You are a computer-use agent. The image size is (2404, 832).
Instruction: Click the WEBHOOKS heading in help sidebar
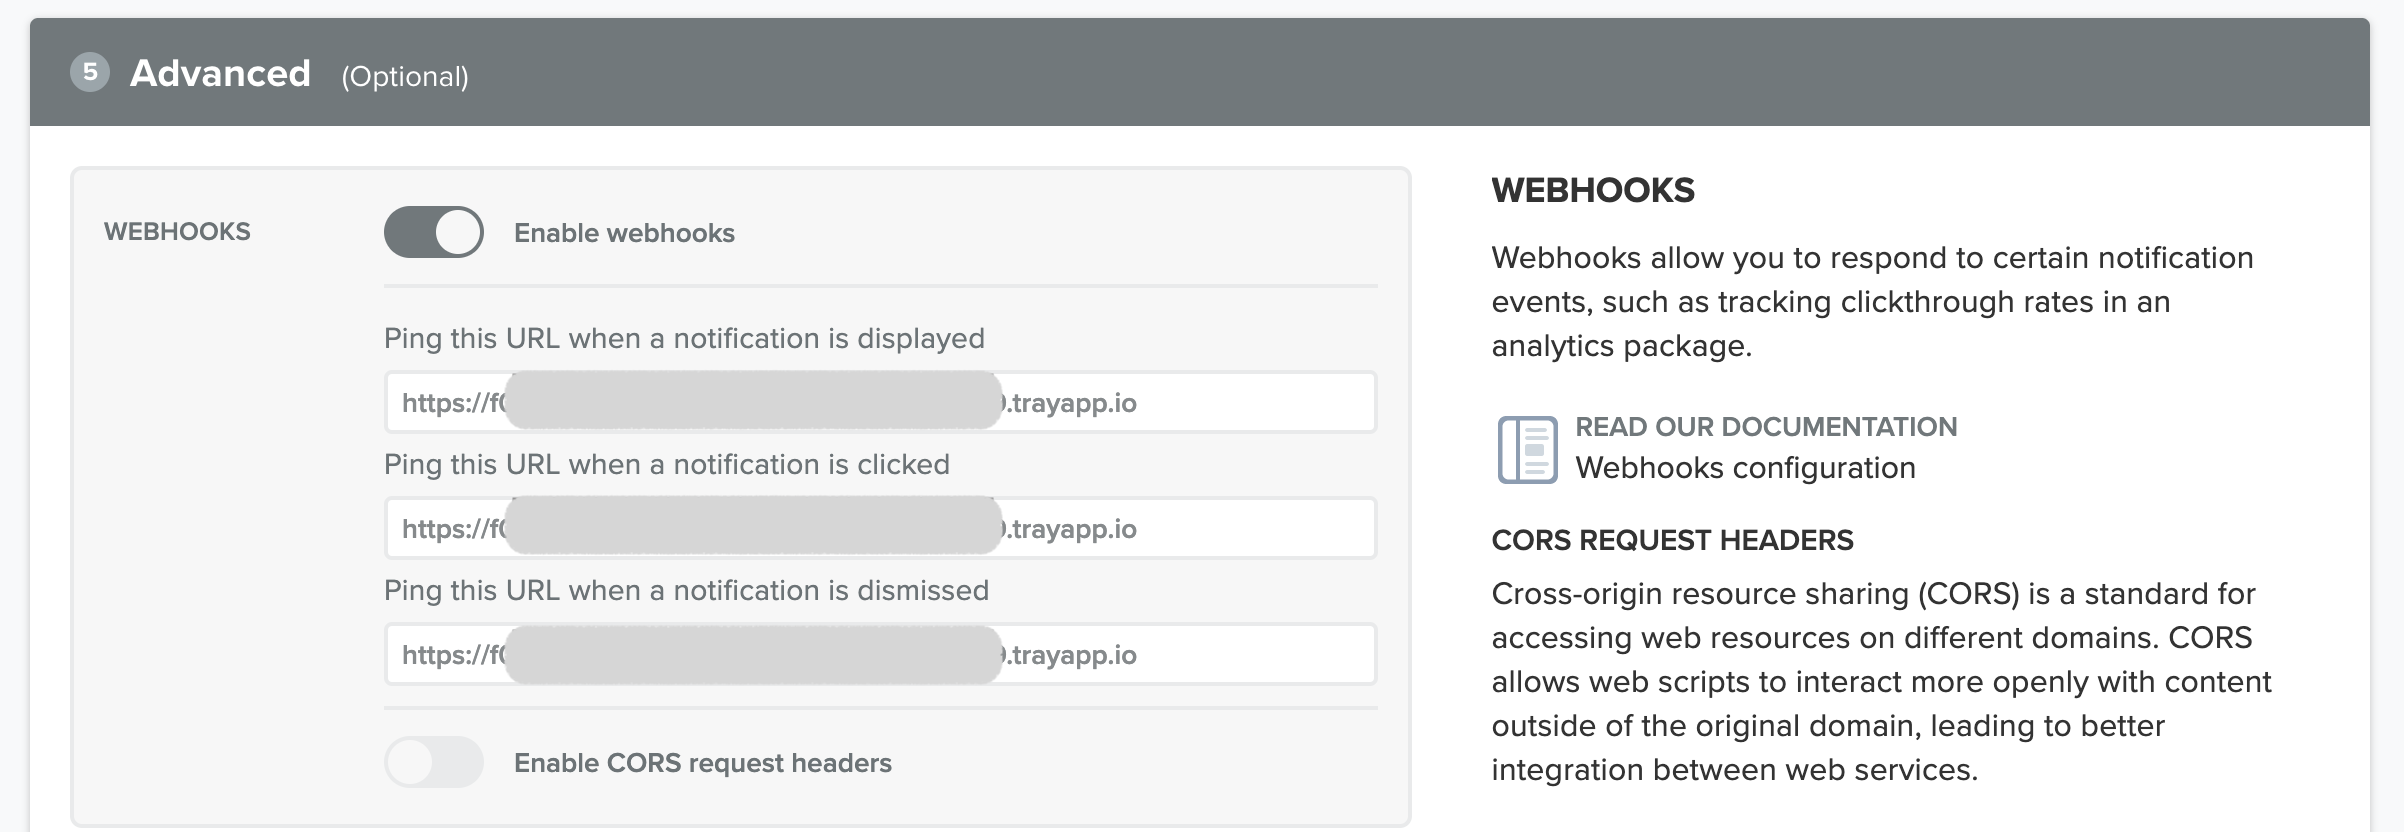click(1593, 190)
